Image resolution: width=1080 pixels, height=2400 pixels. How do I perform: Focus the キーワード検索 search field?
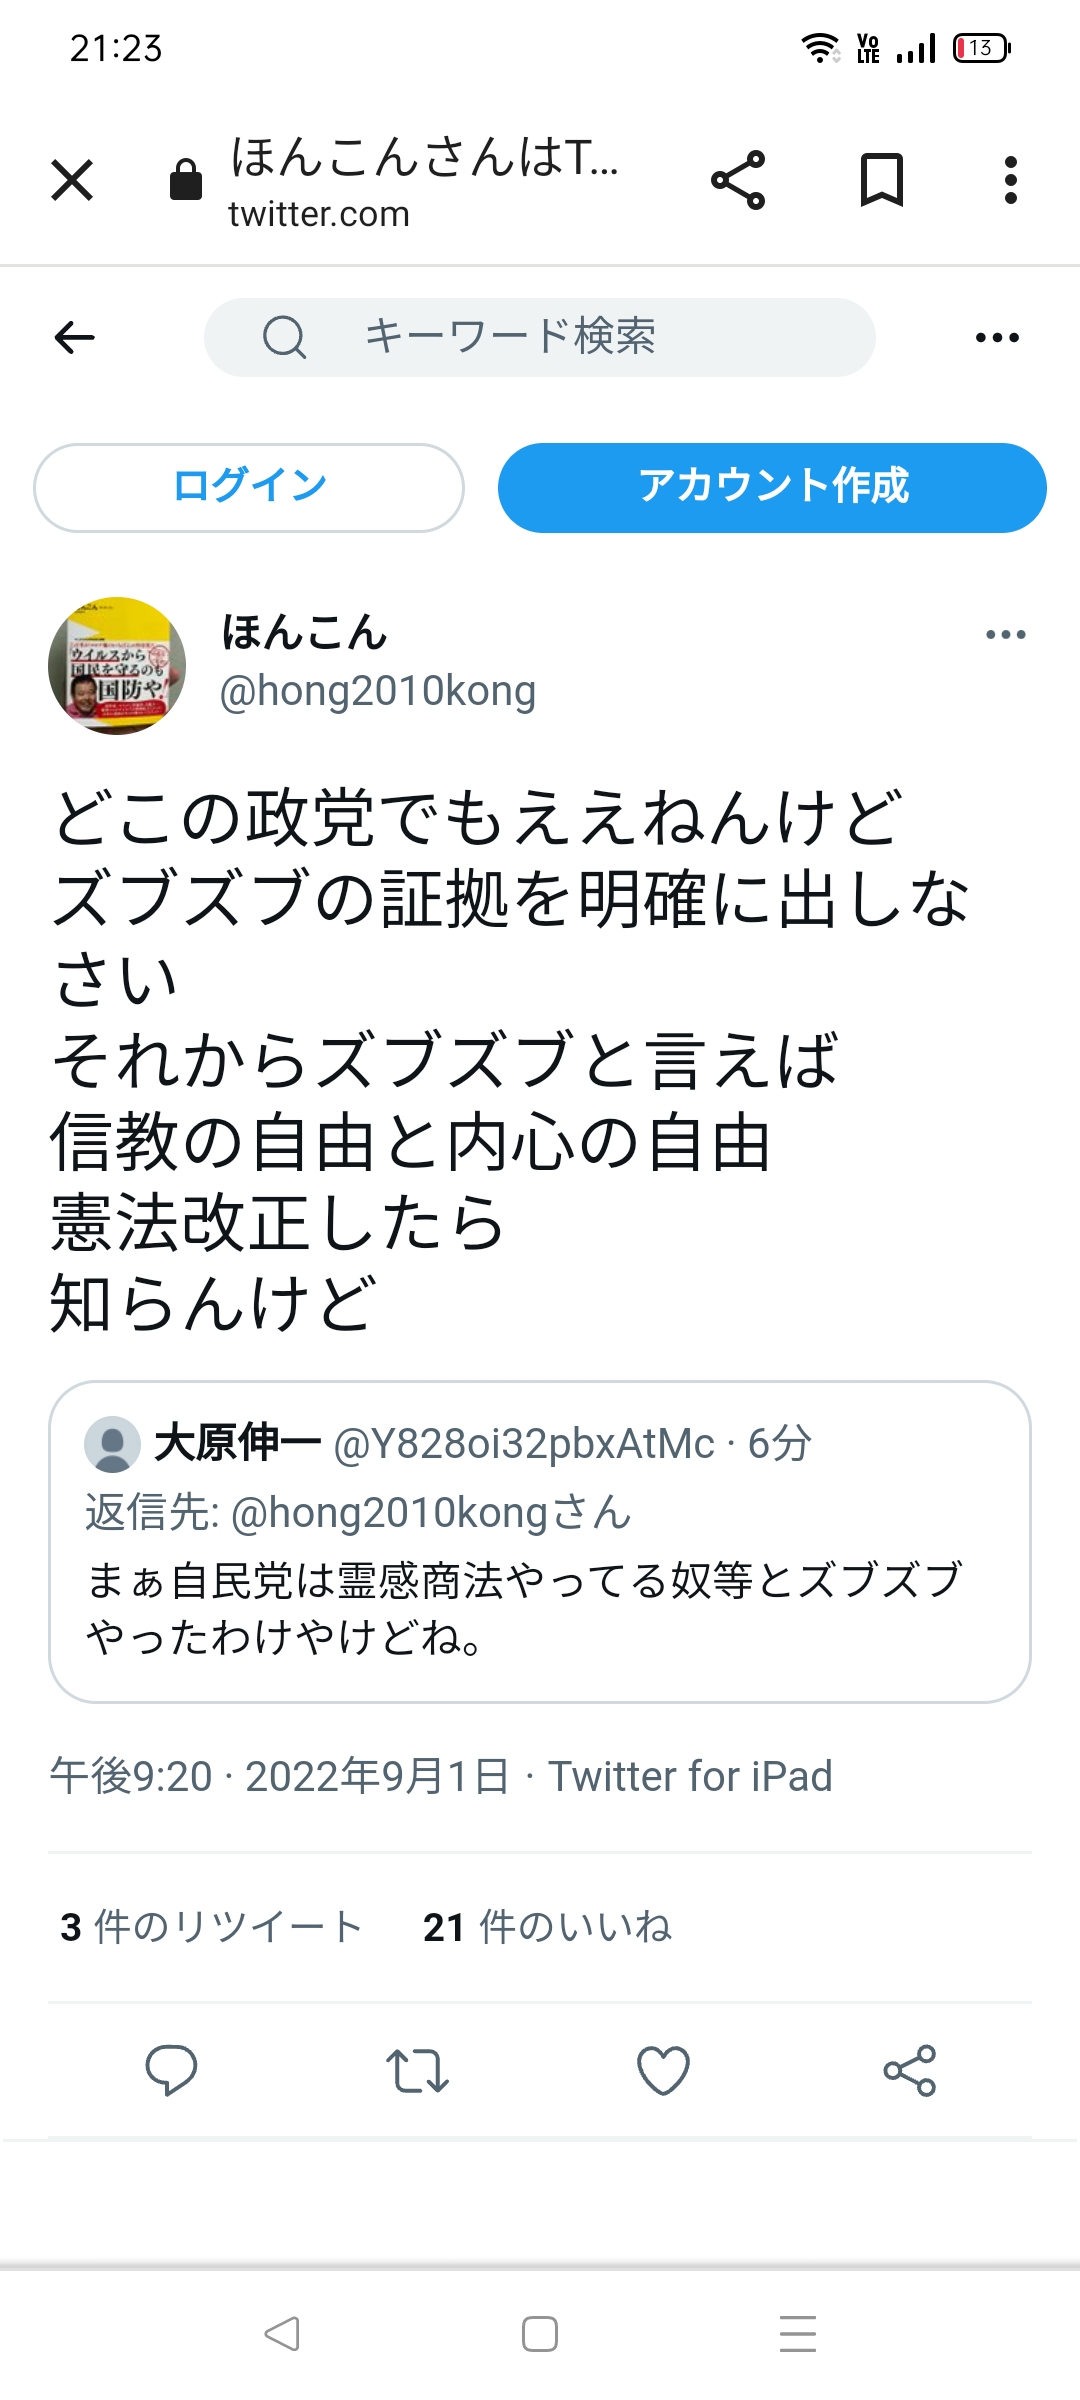(540, 337)
